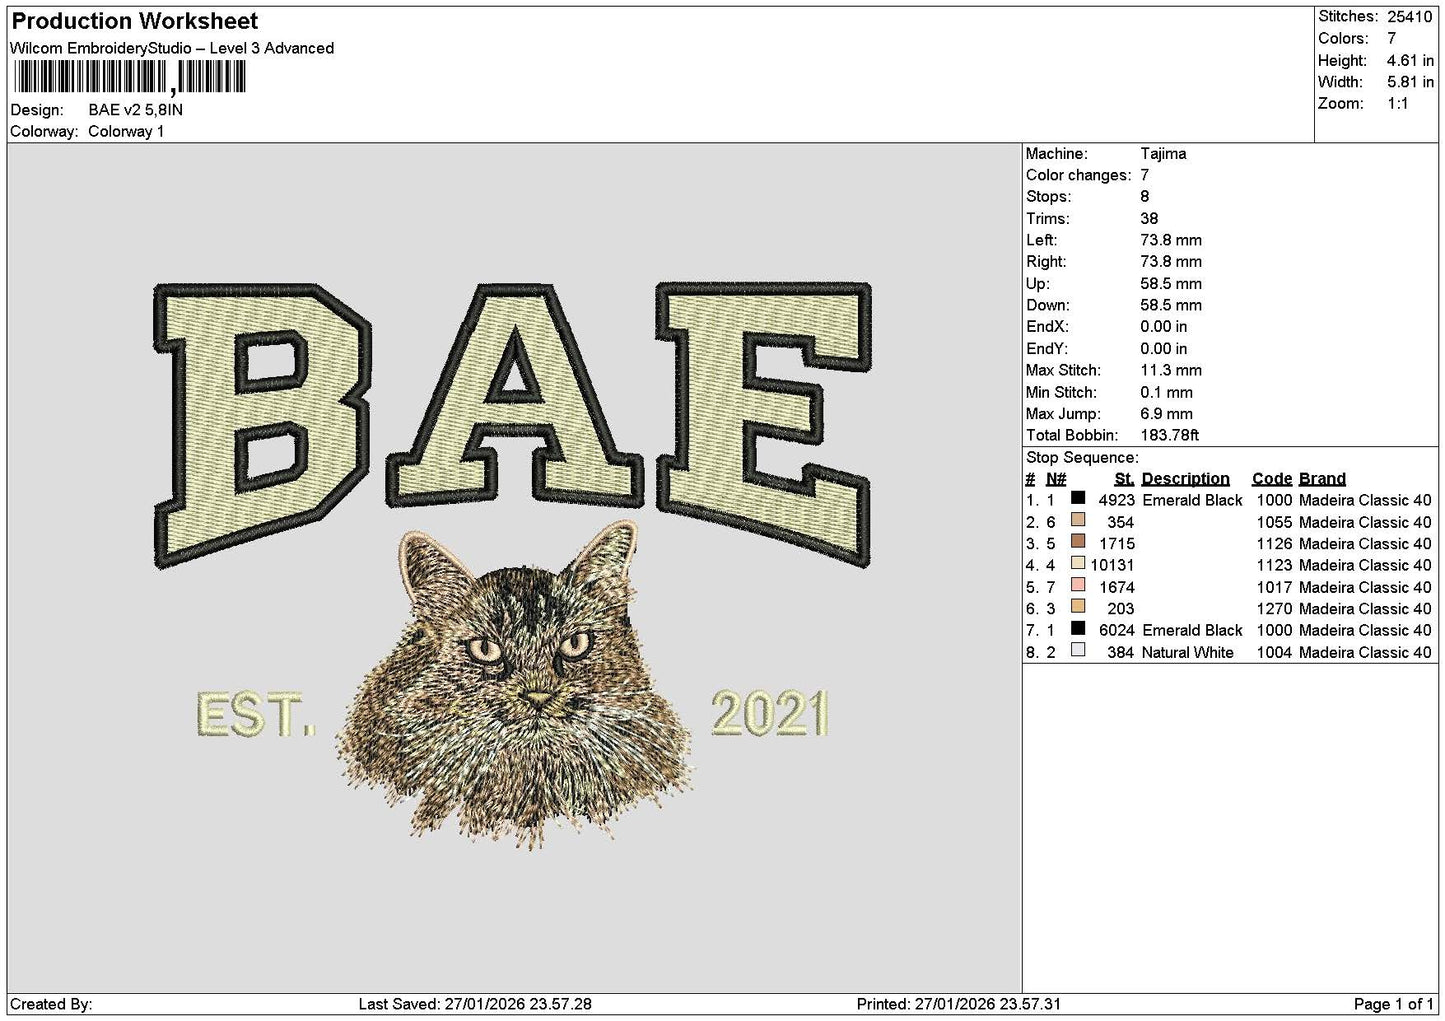1445x1021 pixels.
Task: Click the Stop Sequence heading
Action: point(1082,458)
